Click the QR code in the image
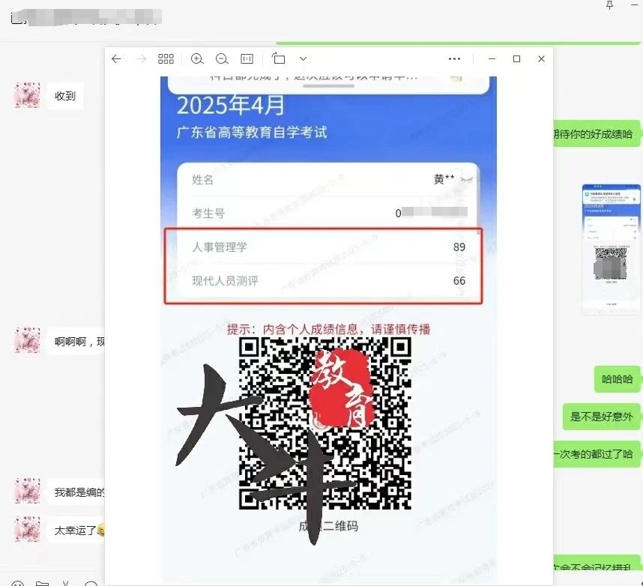Image resolution: width=643 pixels, height=586 pixels. (x=325, y=424)
